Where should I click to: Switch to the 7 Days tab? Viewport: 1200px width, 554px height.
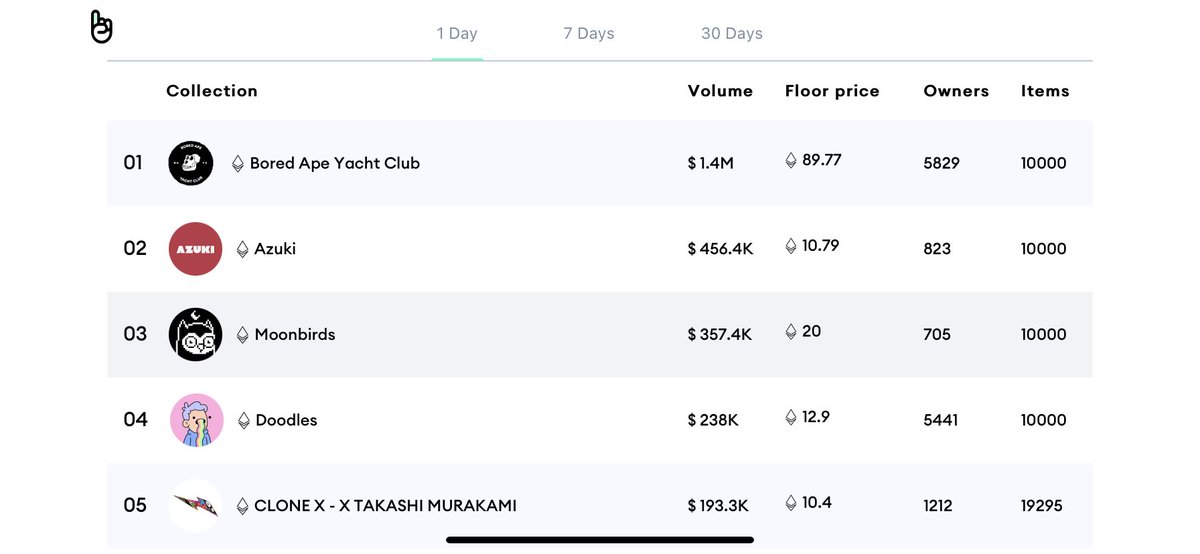tap(589, 33)
